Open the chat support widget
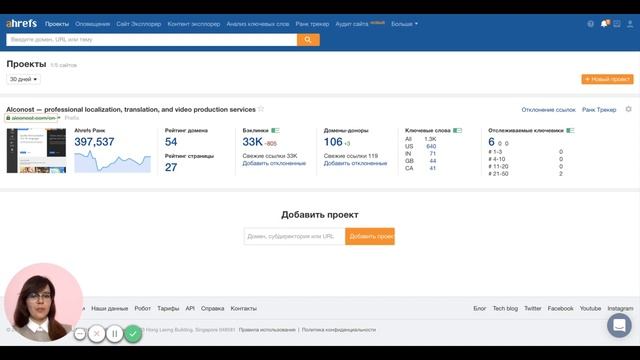Screen dimensions: 640x360 [x=619, y=325]
